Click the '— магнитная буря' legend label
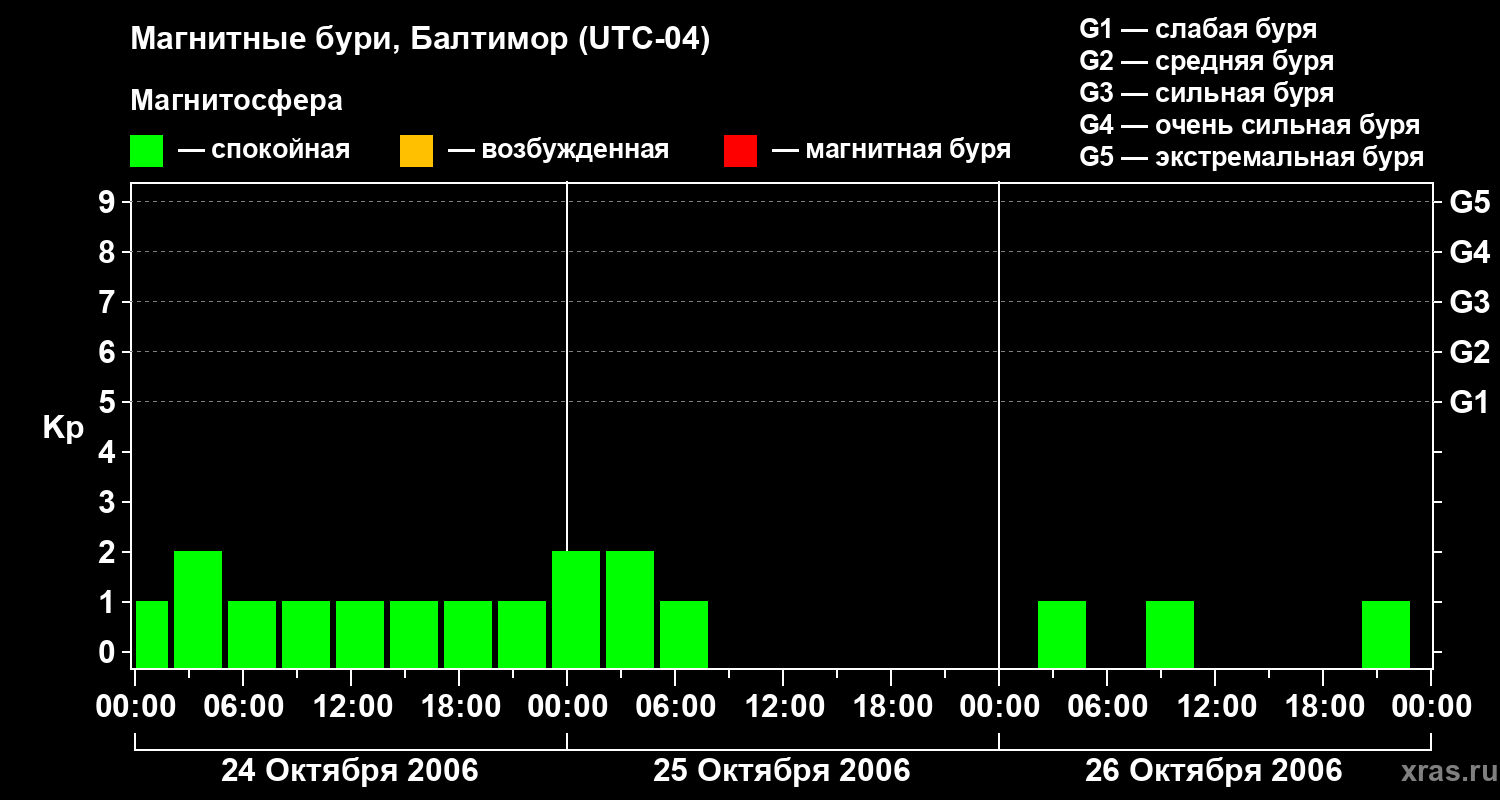Screen dimensions: 1500x800 click(x=891, y=150)
